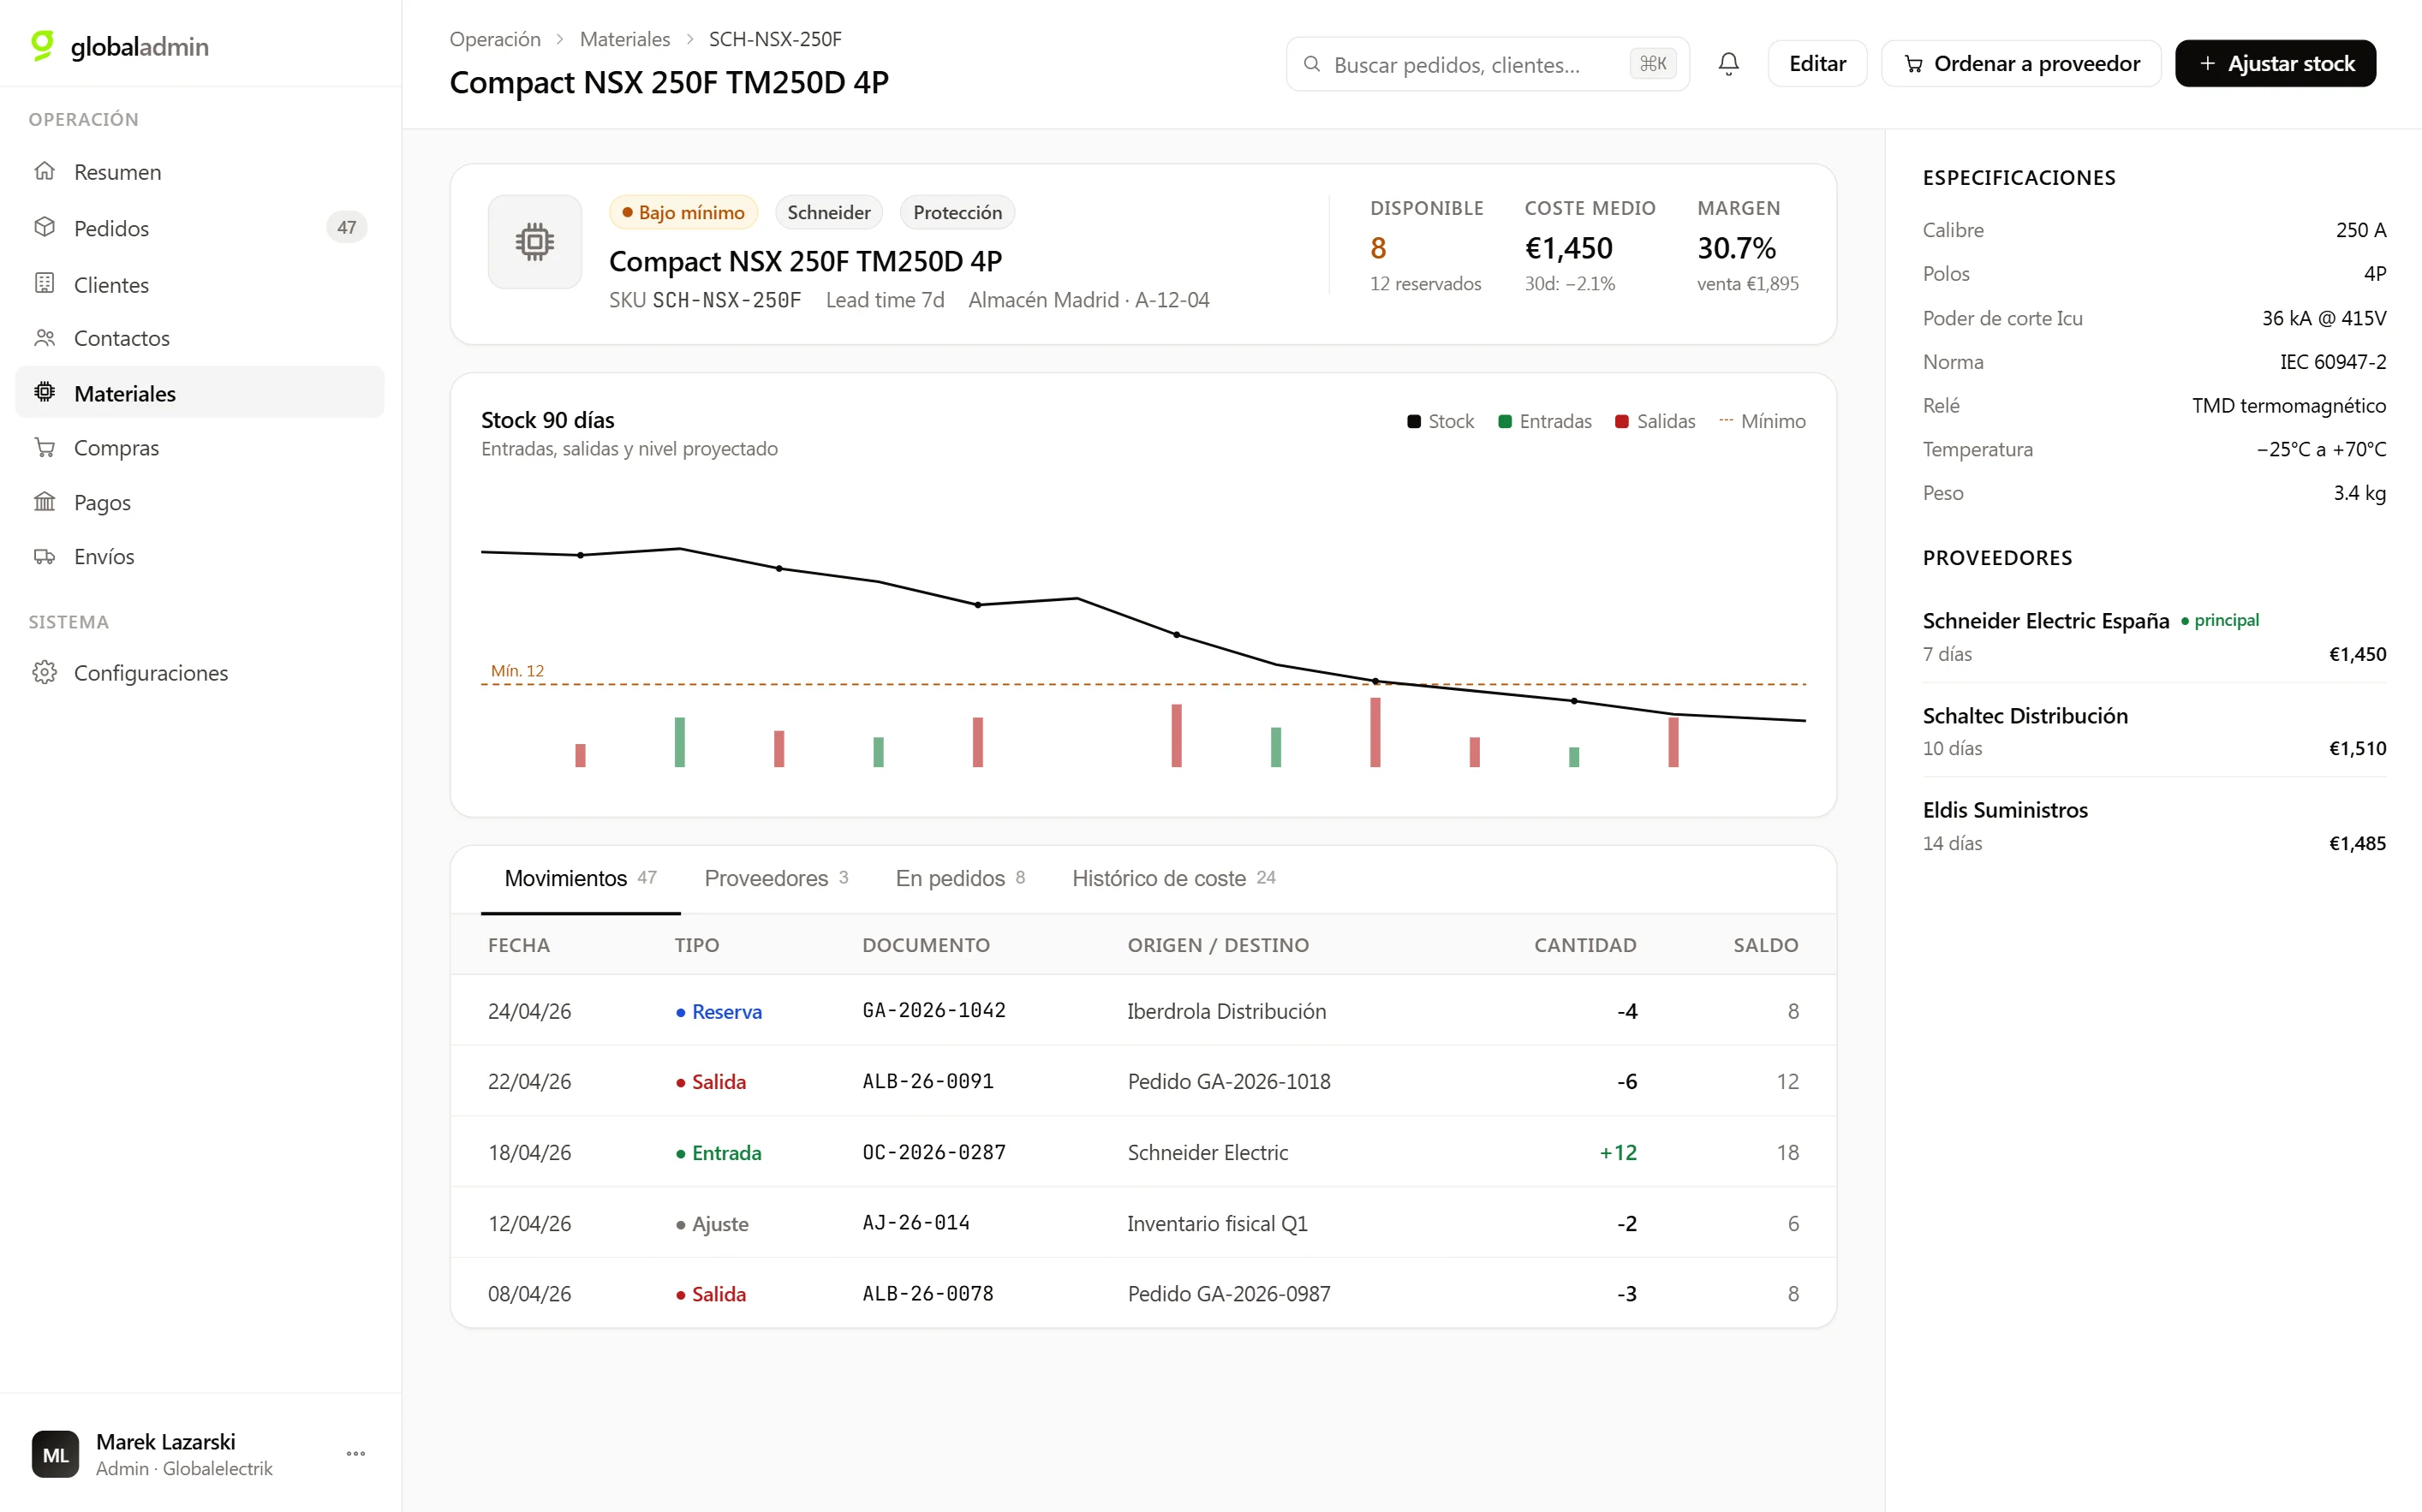Click the Pedidos box icon
This screenshot has height=1512, width=2422.
pos(44,227)
